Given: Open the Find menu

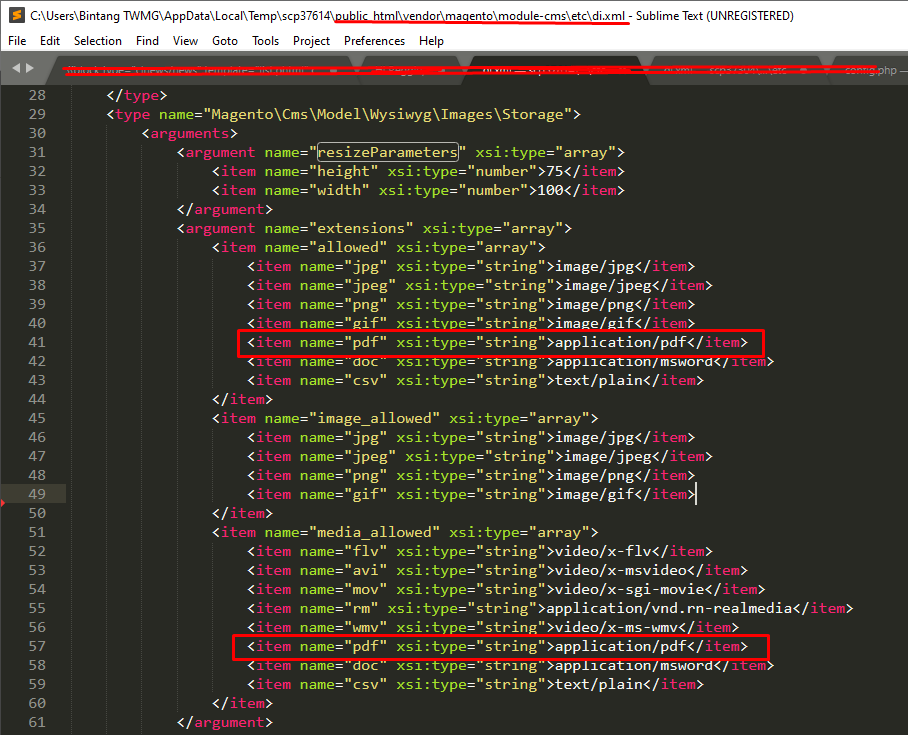Looking at the screenshot, I should click(x=147, y=41).
